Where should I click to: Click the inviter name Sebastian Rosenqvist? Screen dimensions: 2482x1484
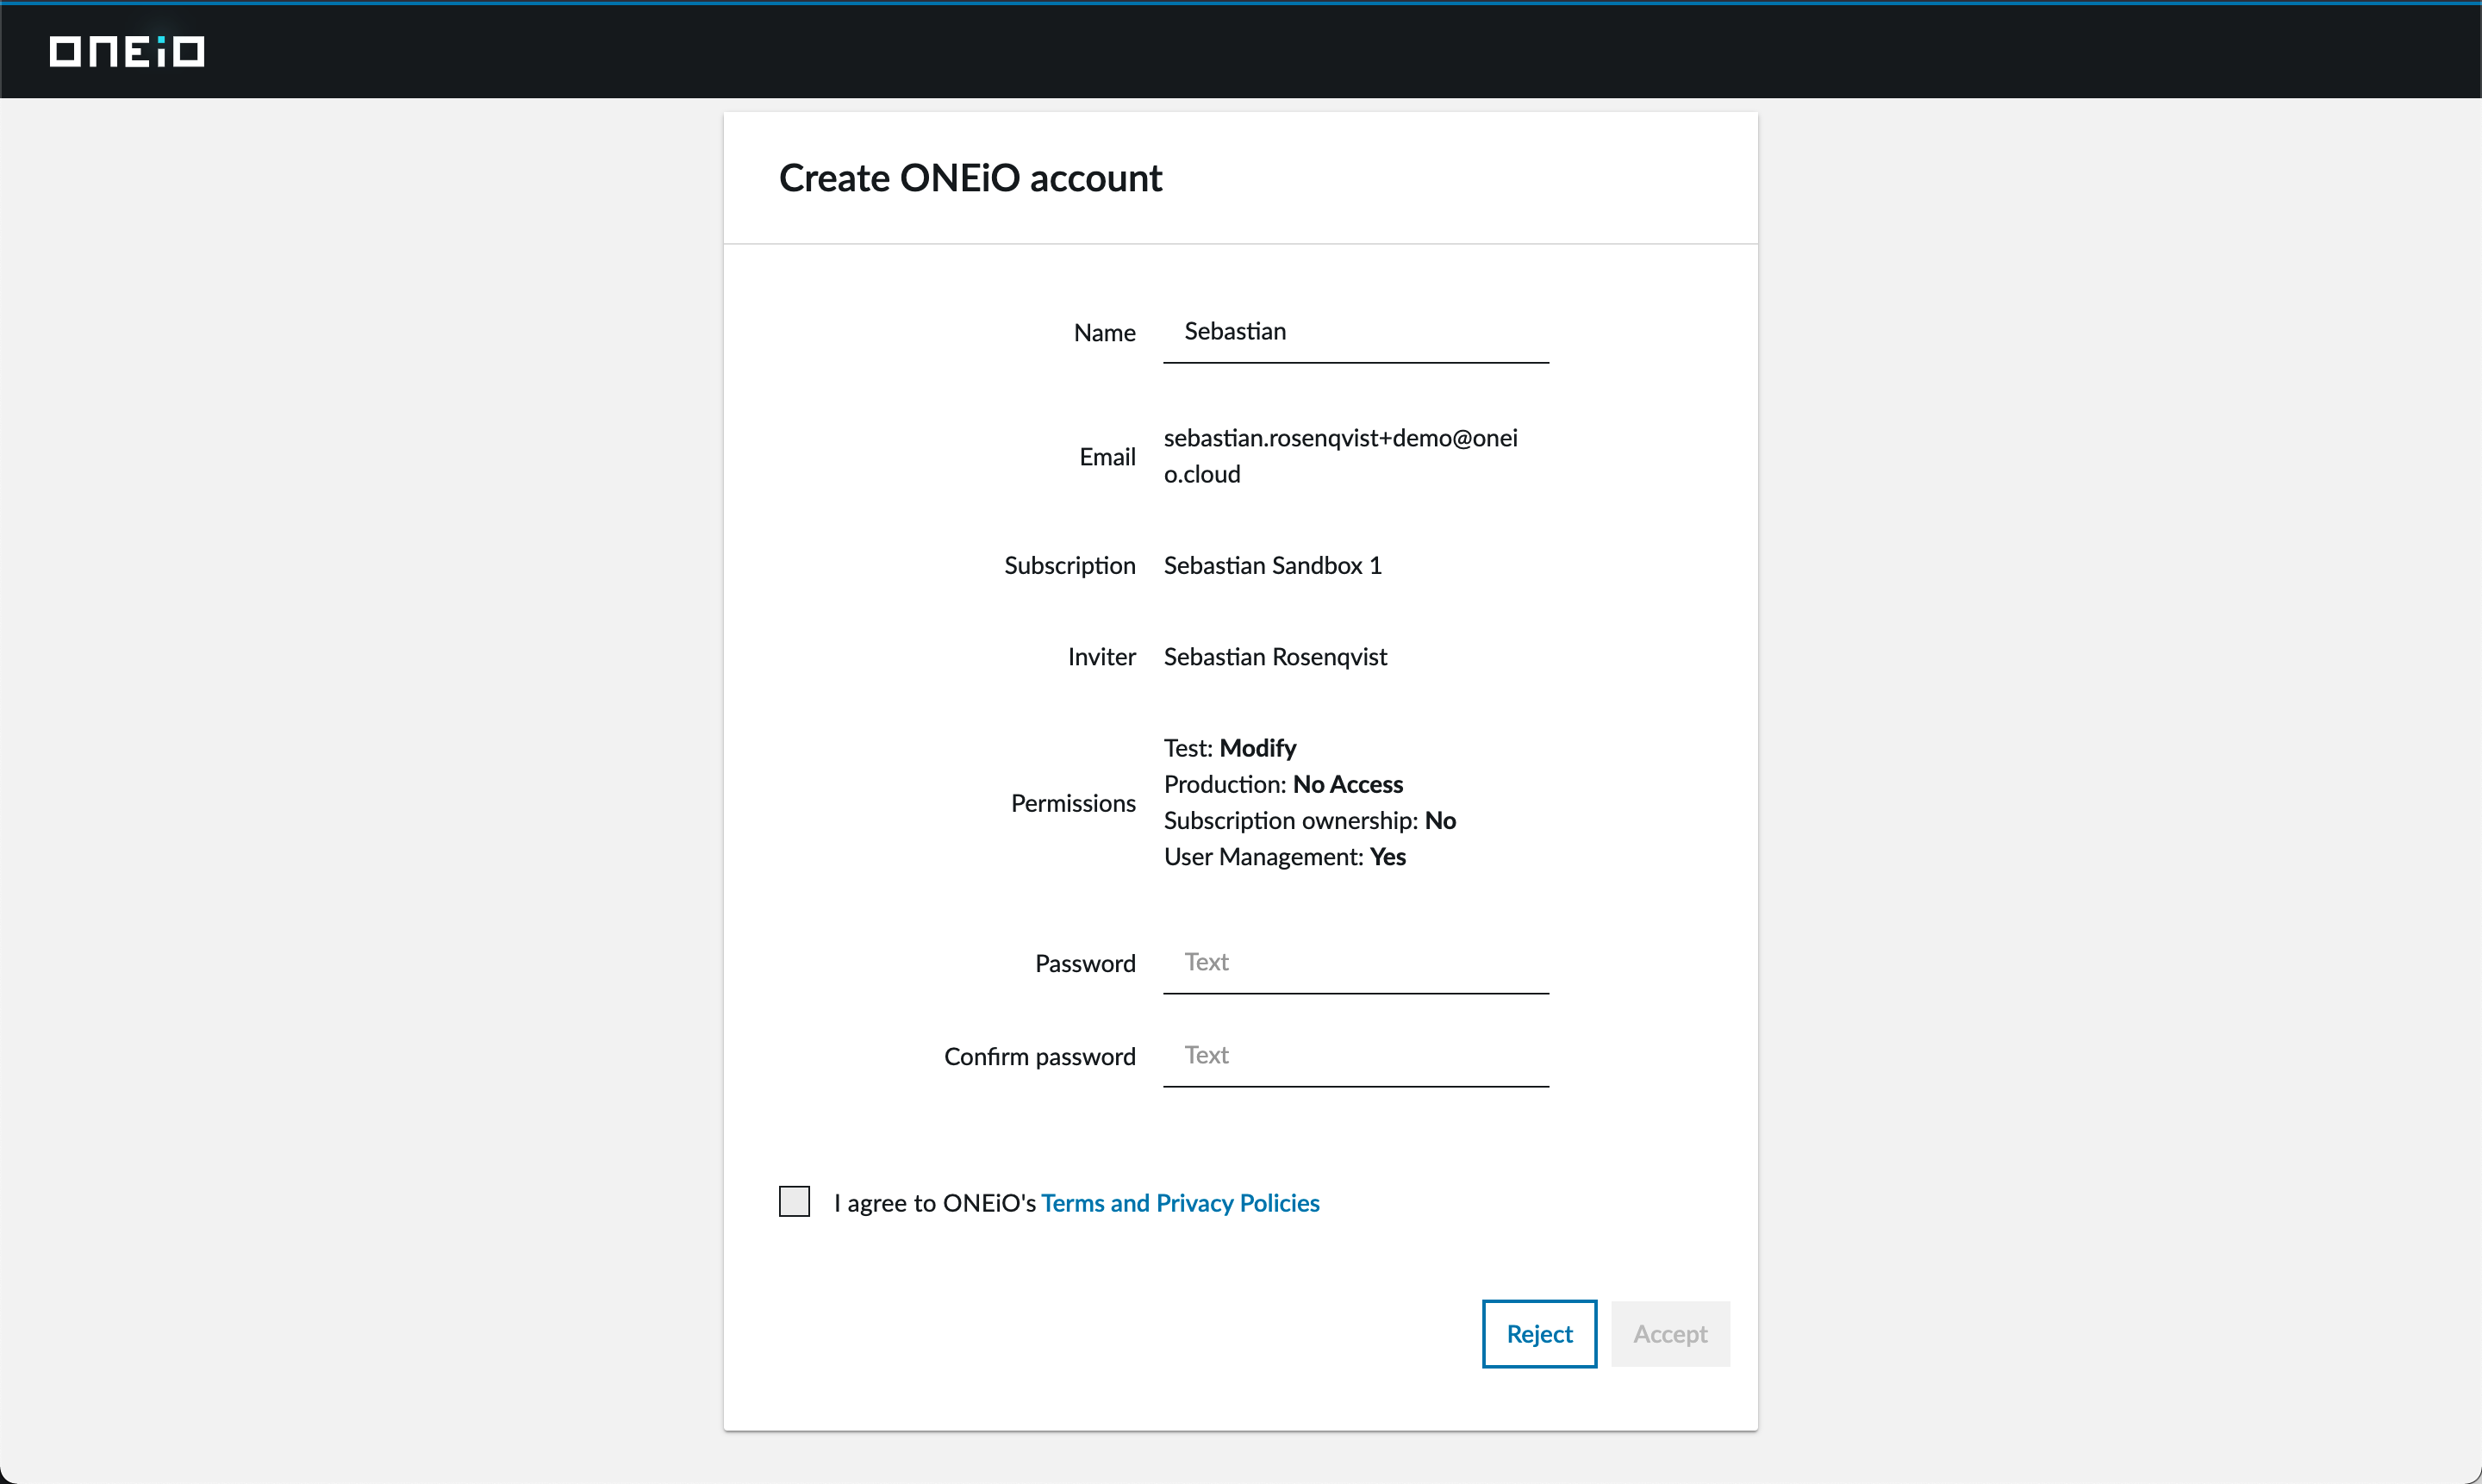(1275, 657)
